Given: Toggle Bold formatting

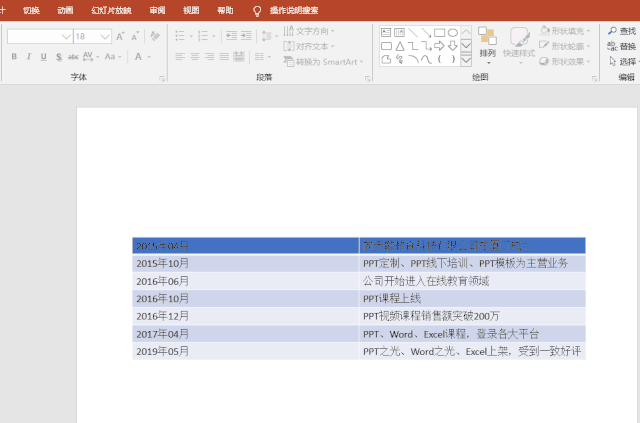Looking at the screenshot, I should point(14,57).
